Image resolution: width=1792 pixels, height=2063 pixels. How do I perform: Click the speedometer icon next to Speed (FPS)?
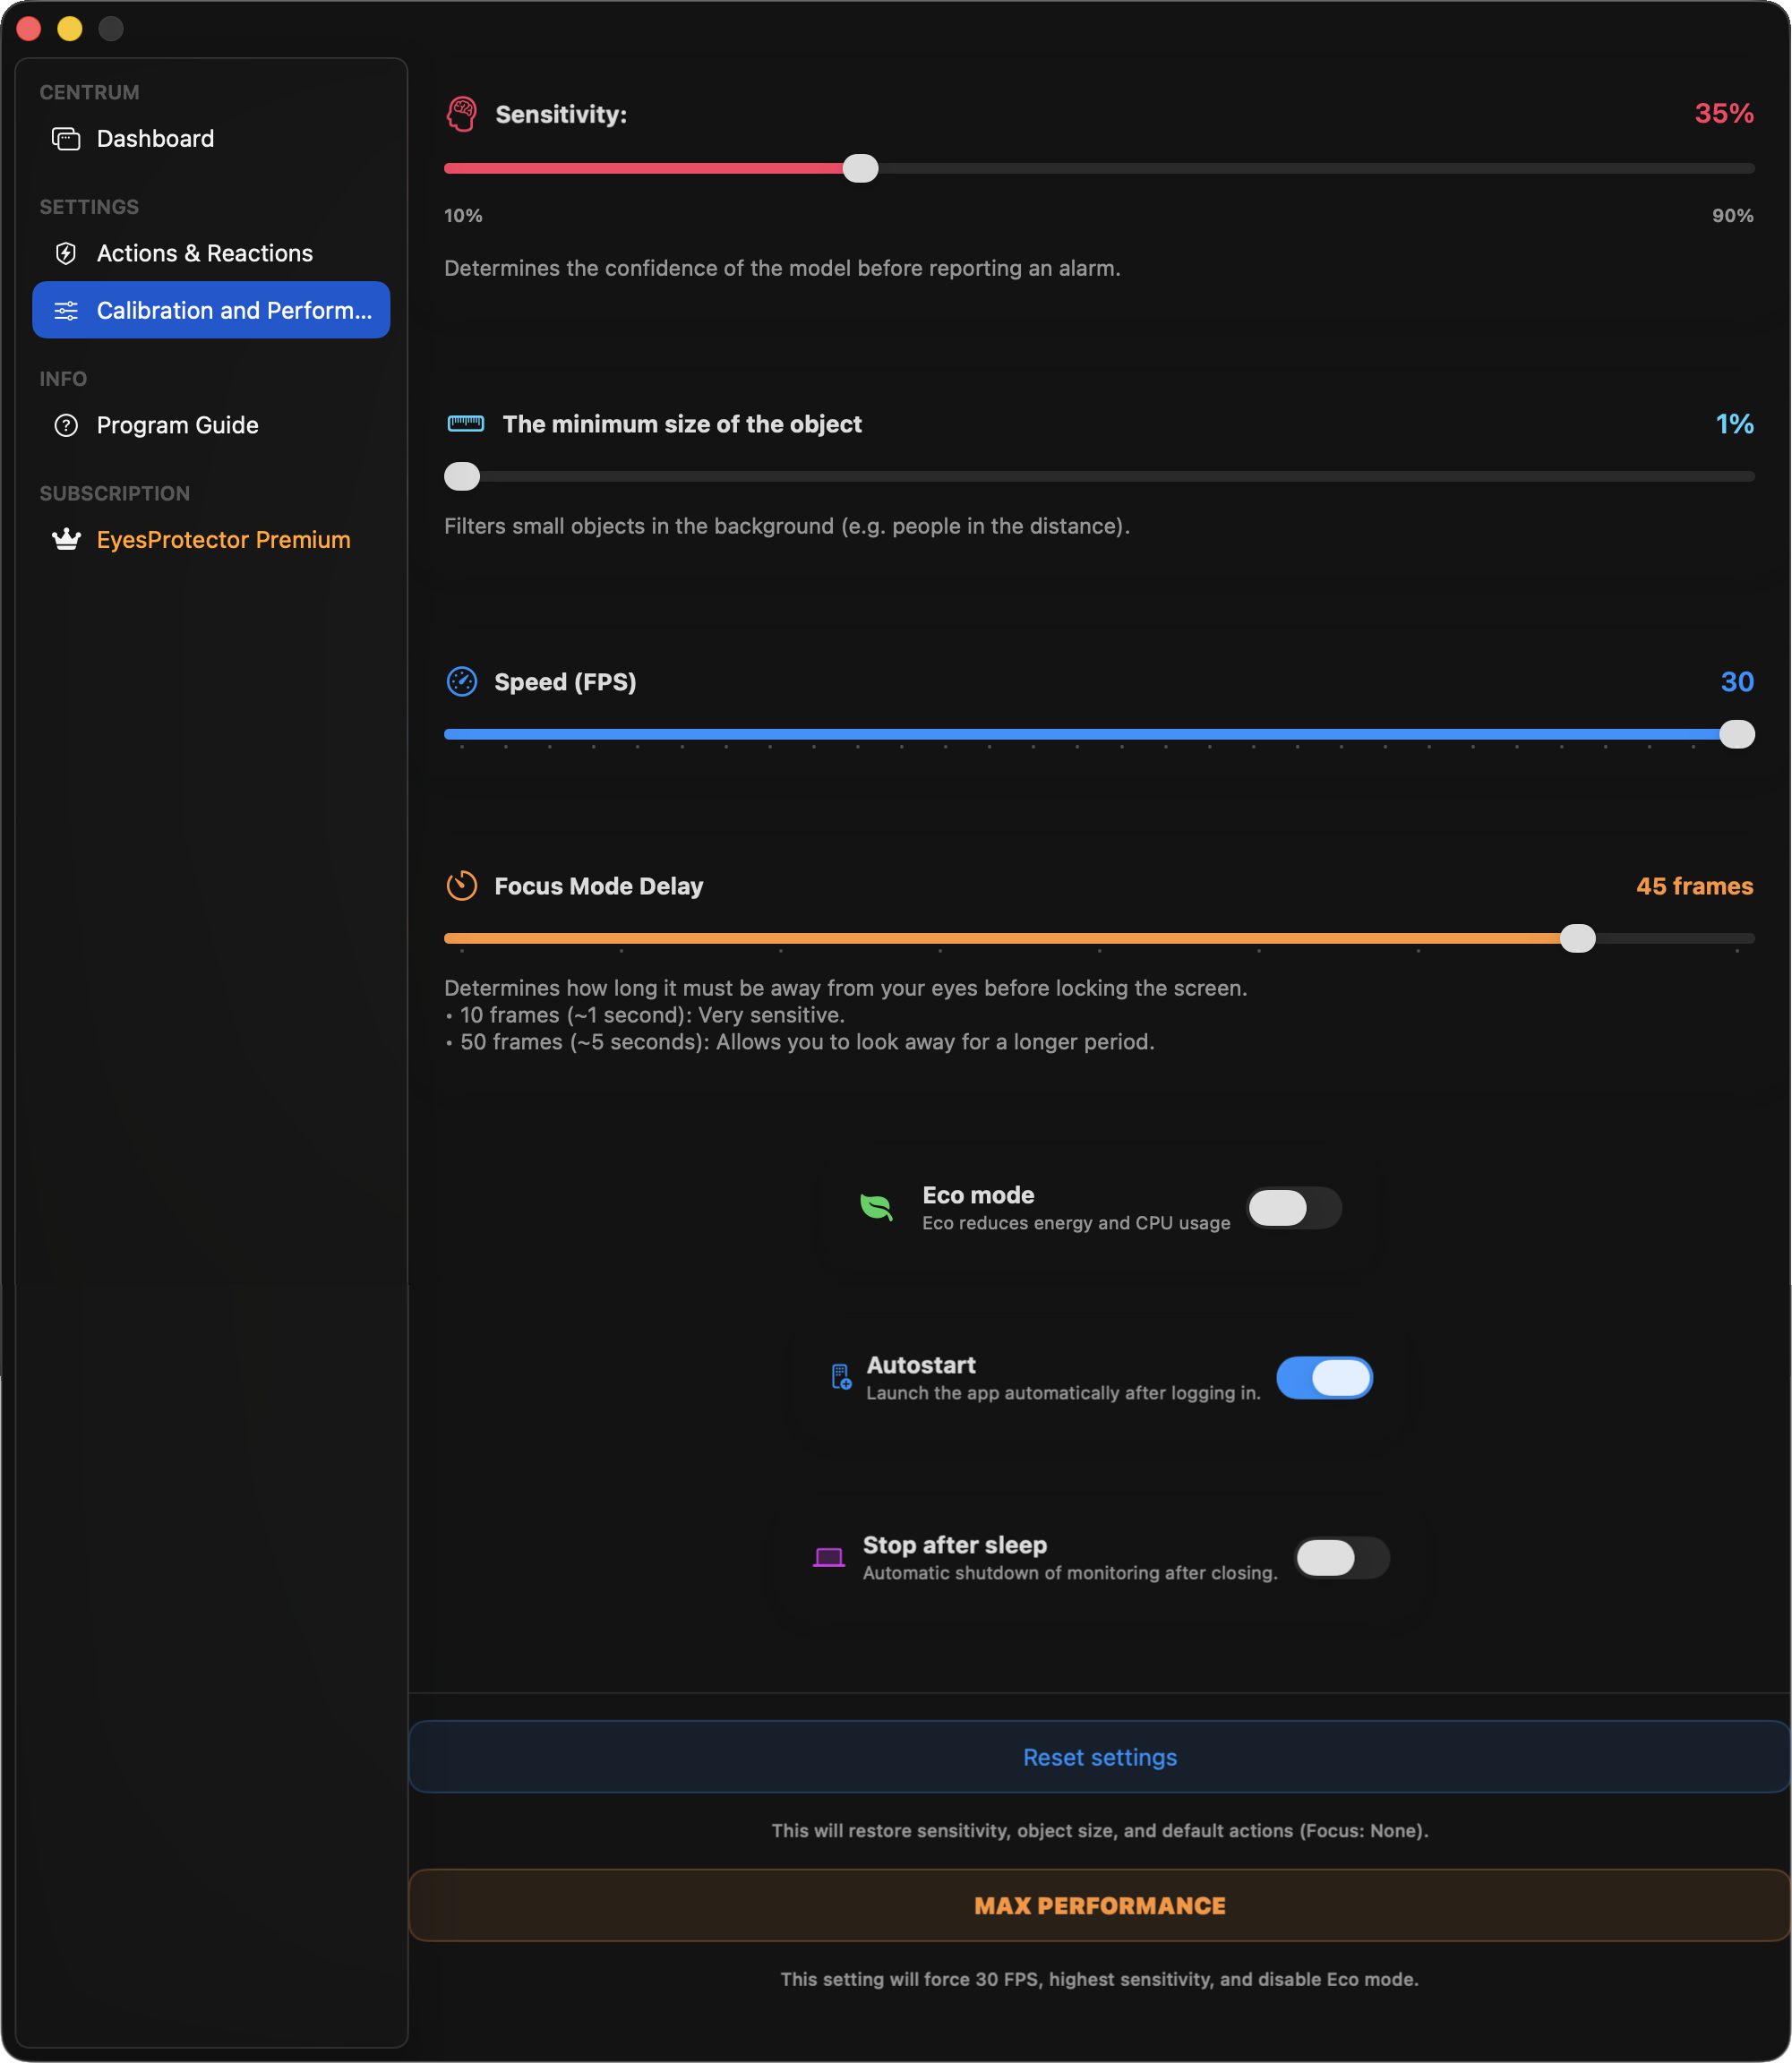pyautogui.click(x=462, y=682)
